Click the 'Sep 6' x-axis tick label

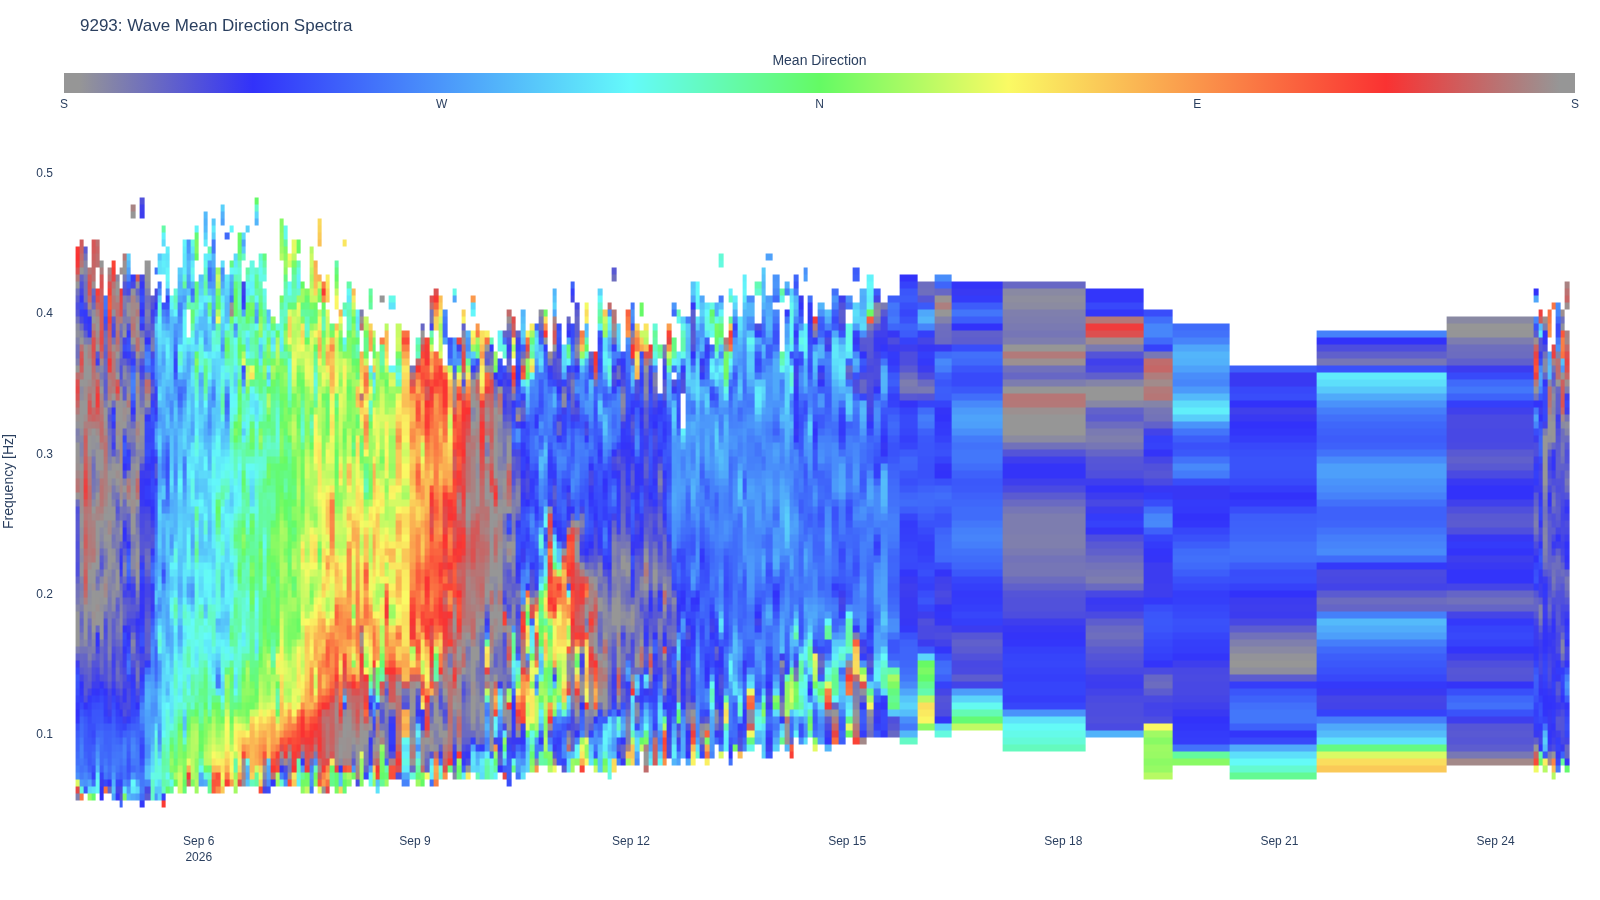(199, 841)
